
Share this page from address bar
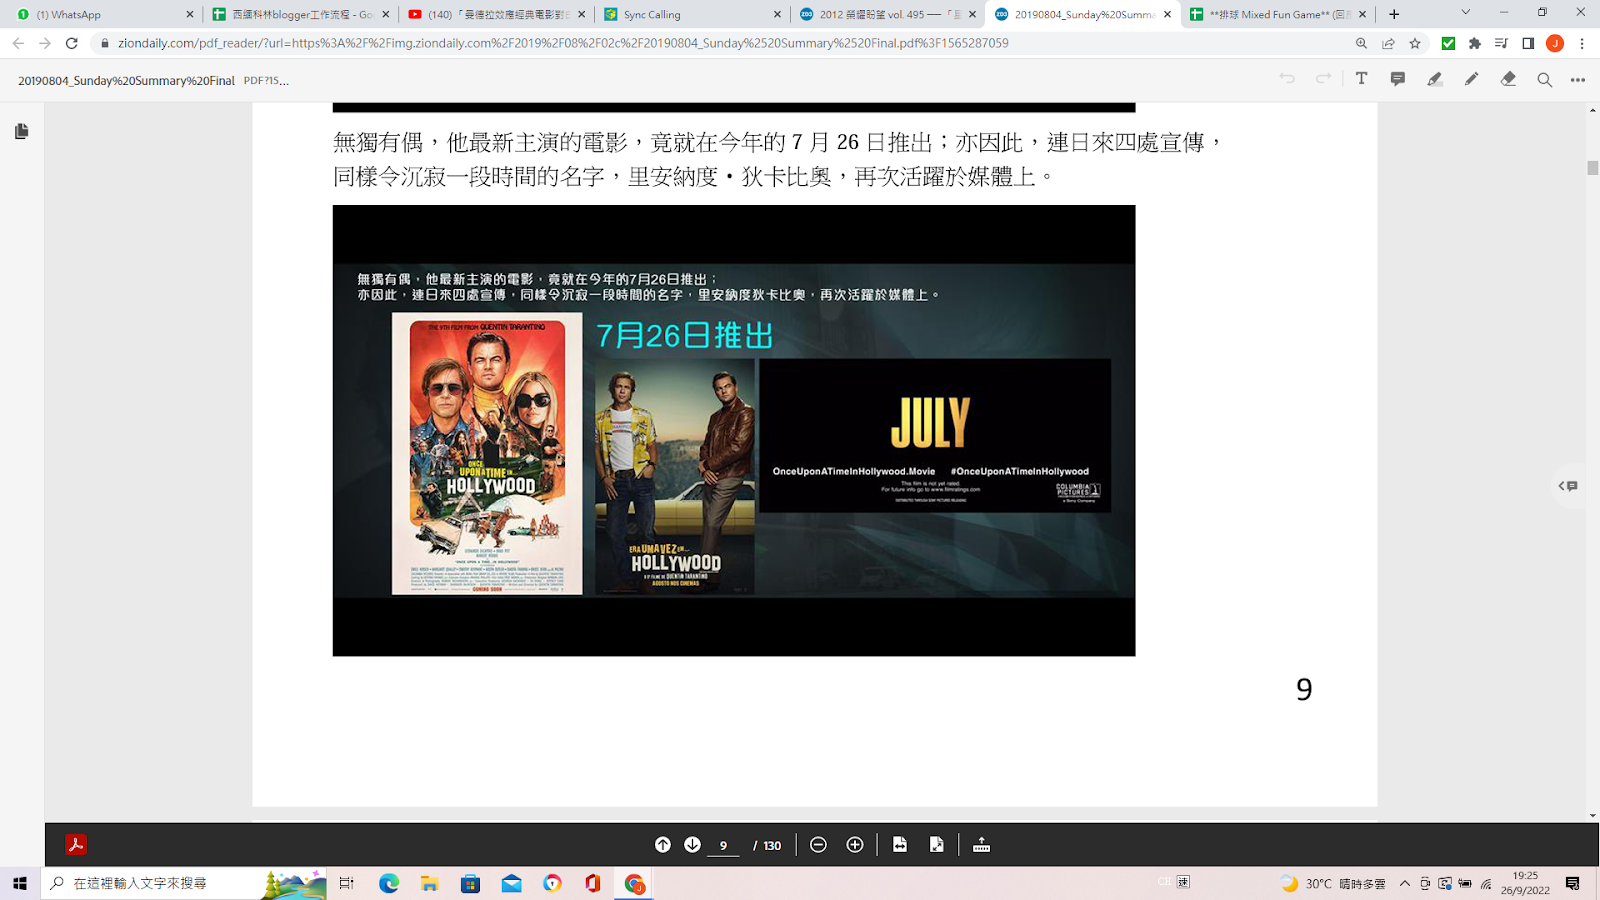pos(1388,43)
